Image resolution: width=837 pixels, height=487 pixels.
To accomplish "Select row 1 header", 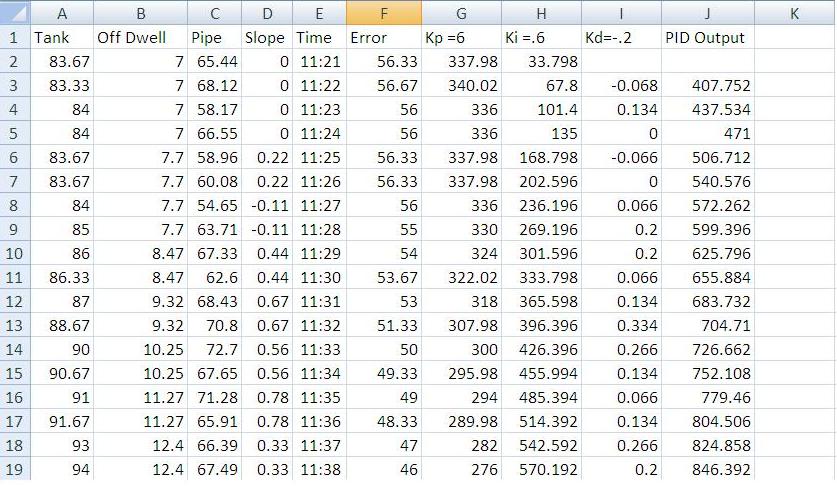I will point(14,38).
